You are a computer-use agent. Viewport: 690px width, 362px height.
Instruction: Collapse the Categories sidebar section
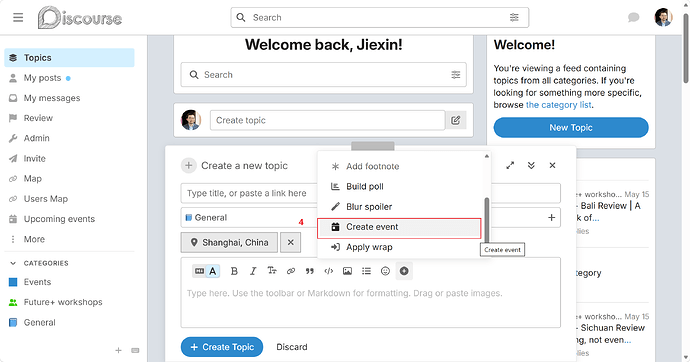(39, 263)
